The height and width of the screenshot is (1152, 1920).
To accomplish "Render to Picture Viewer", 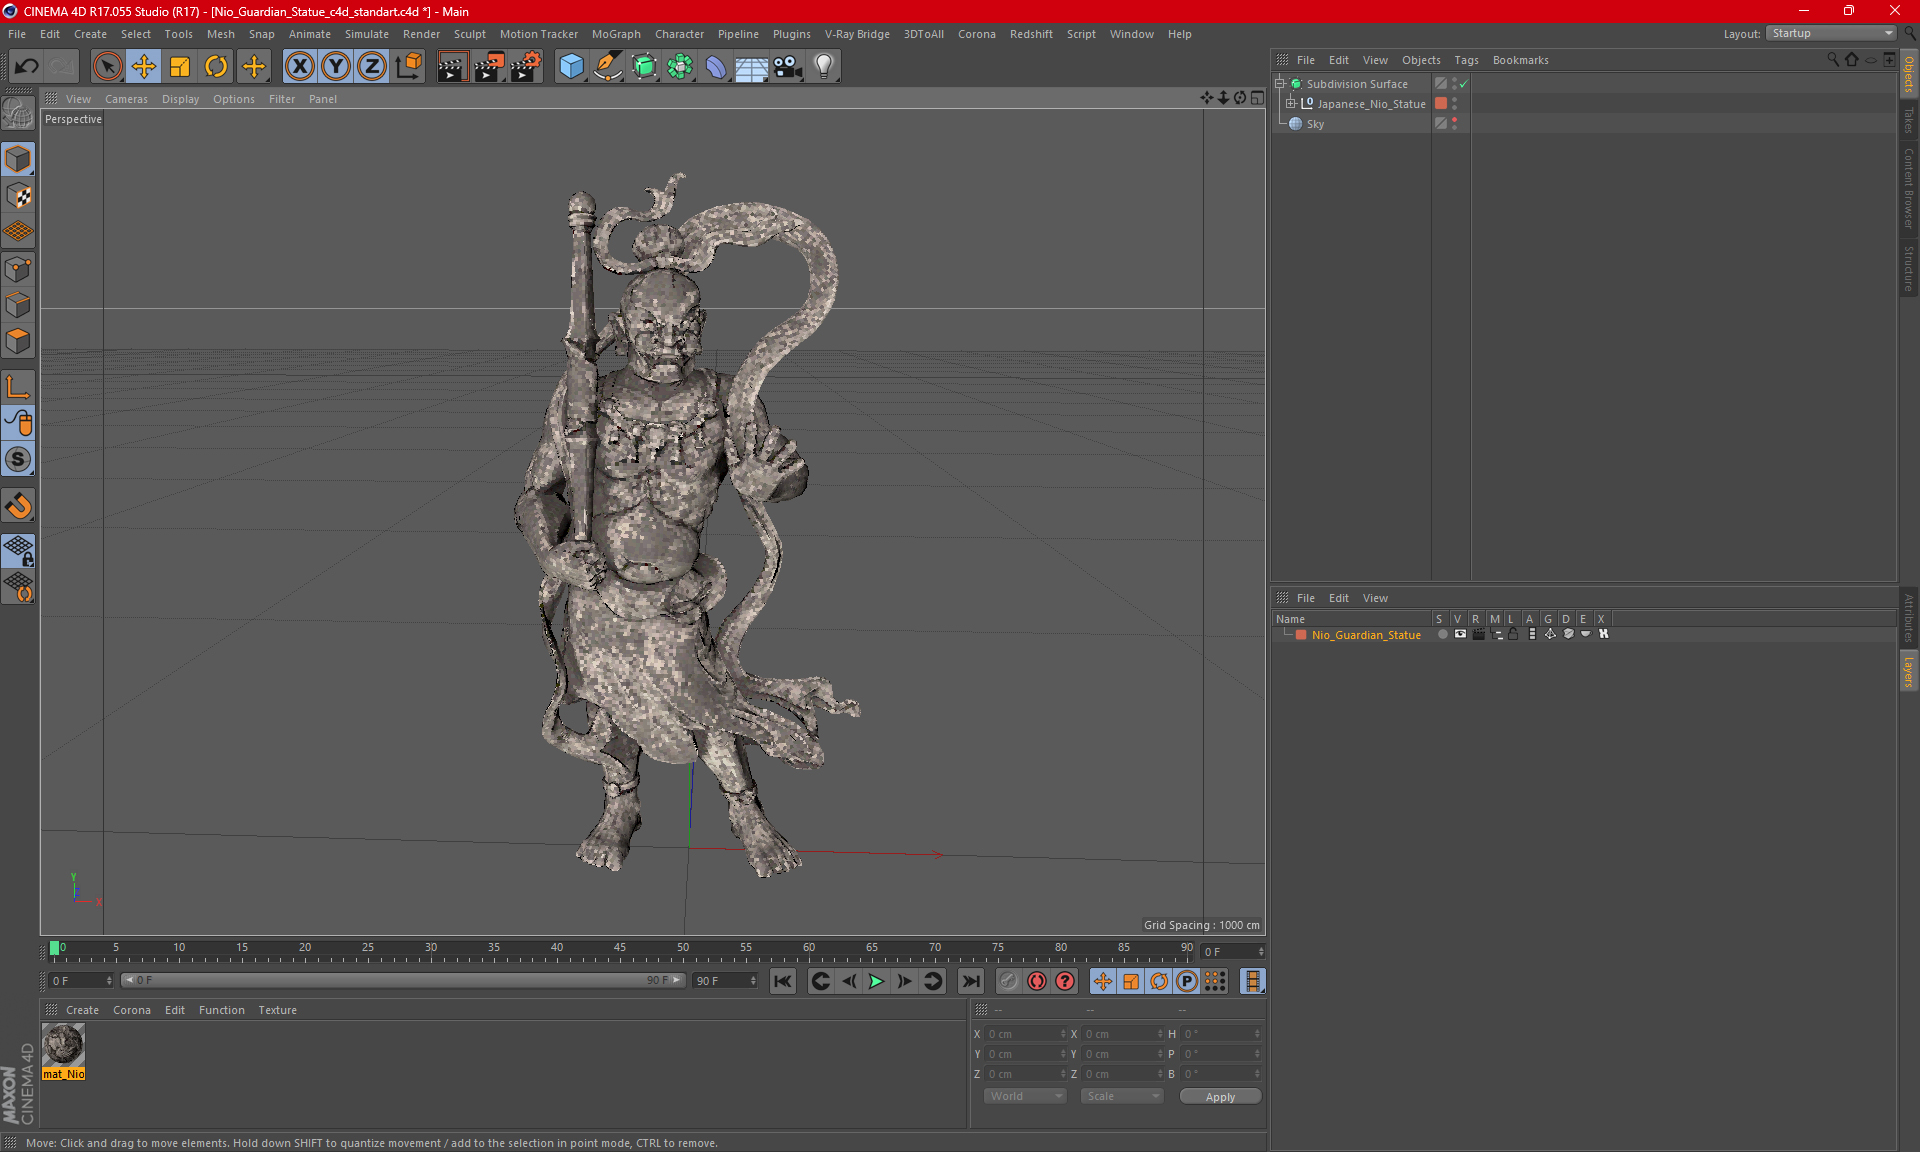I will 489,67.
